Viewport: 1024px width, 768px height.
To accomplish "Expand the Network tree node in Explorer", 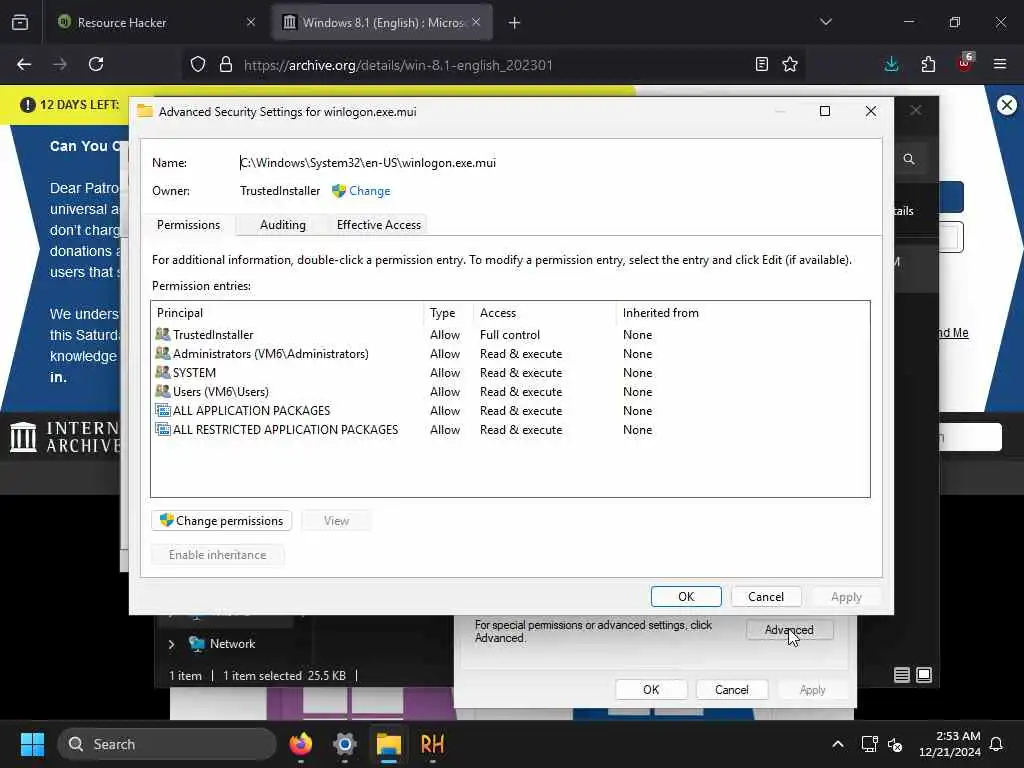I will pyautogui.click(x=172, y=644).
